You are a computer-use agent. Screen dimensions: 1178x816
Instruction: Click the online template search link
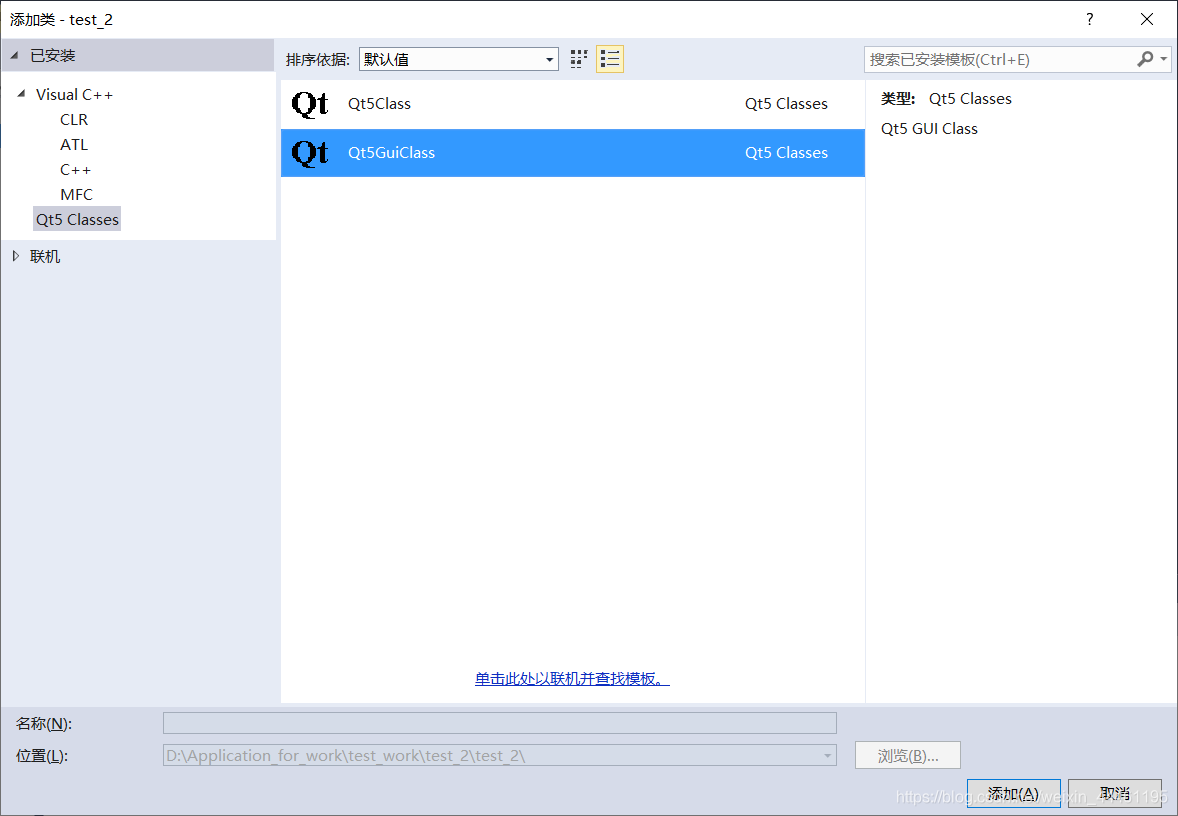(x=572, y=678)
